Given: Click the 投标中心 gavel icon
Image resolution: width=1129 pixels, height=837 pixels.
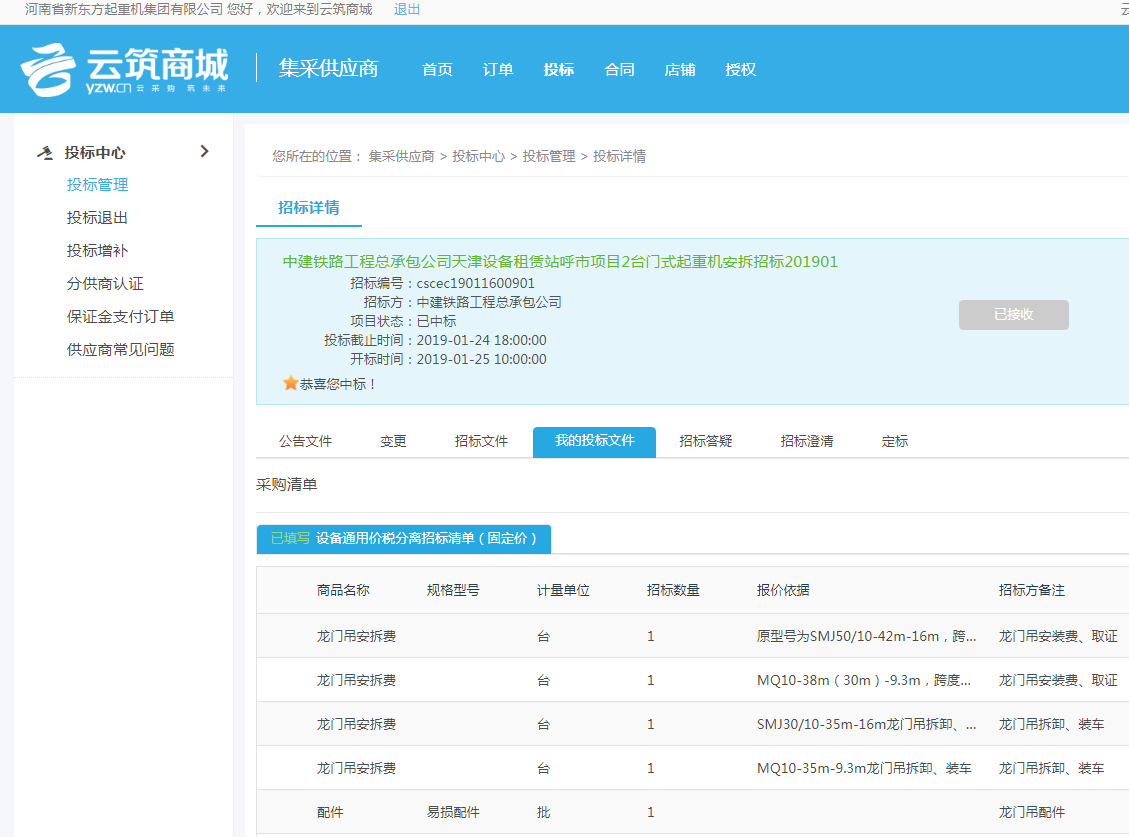Looking at the screenshot, I should tap(45, 153).
